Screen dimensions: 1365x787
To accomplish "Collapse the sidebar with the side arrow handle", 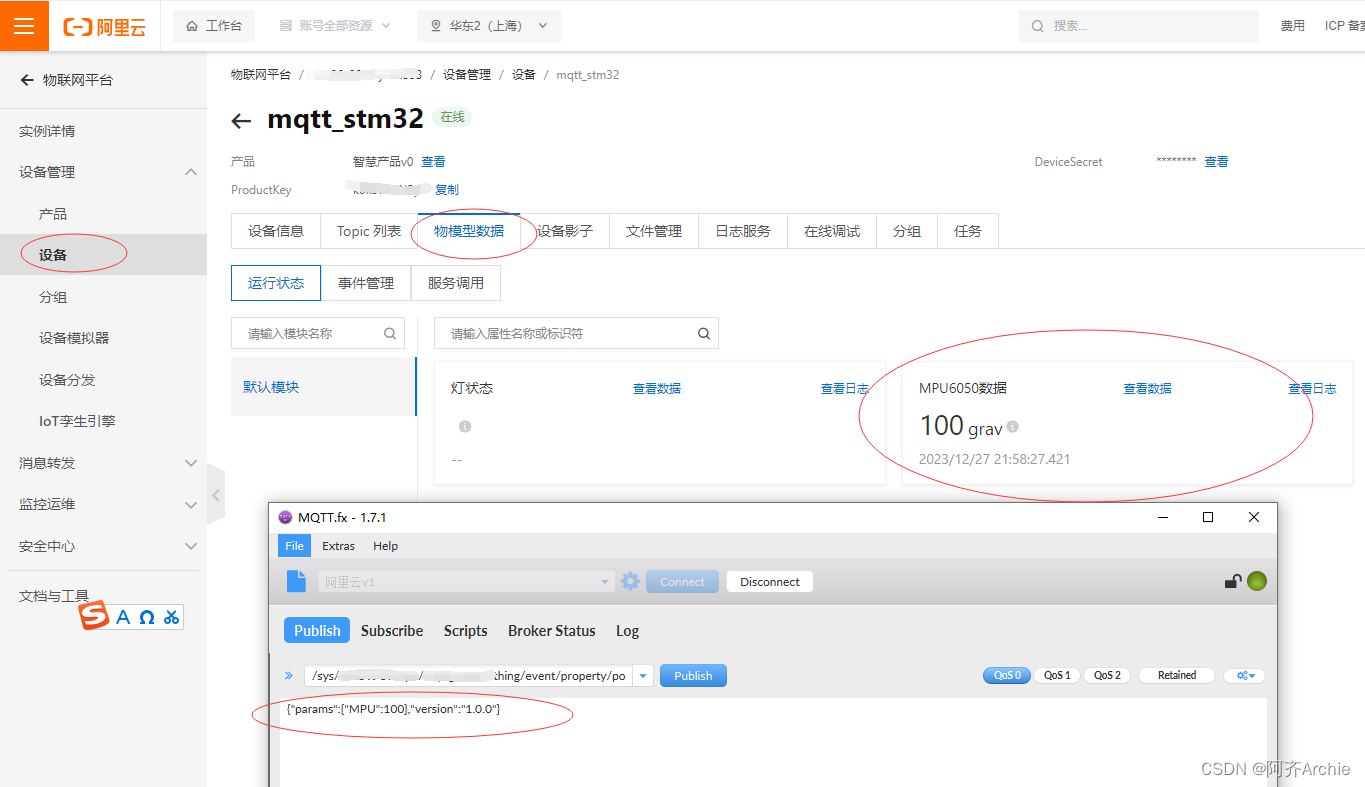I will (x=216, y=494).
